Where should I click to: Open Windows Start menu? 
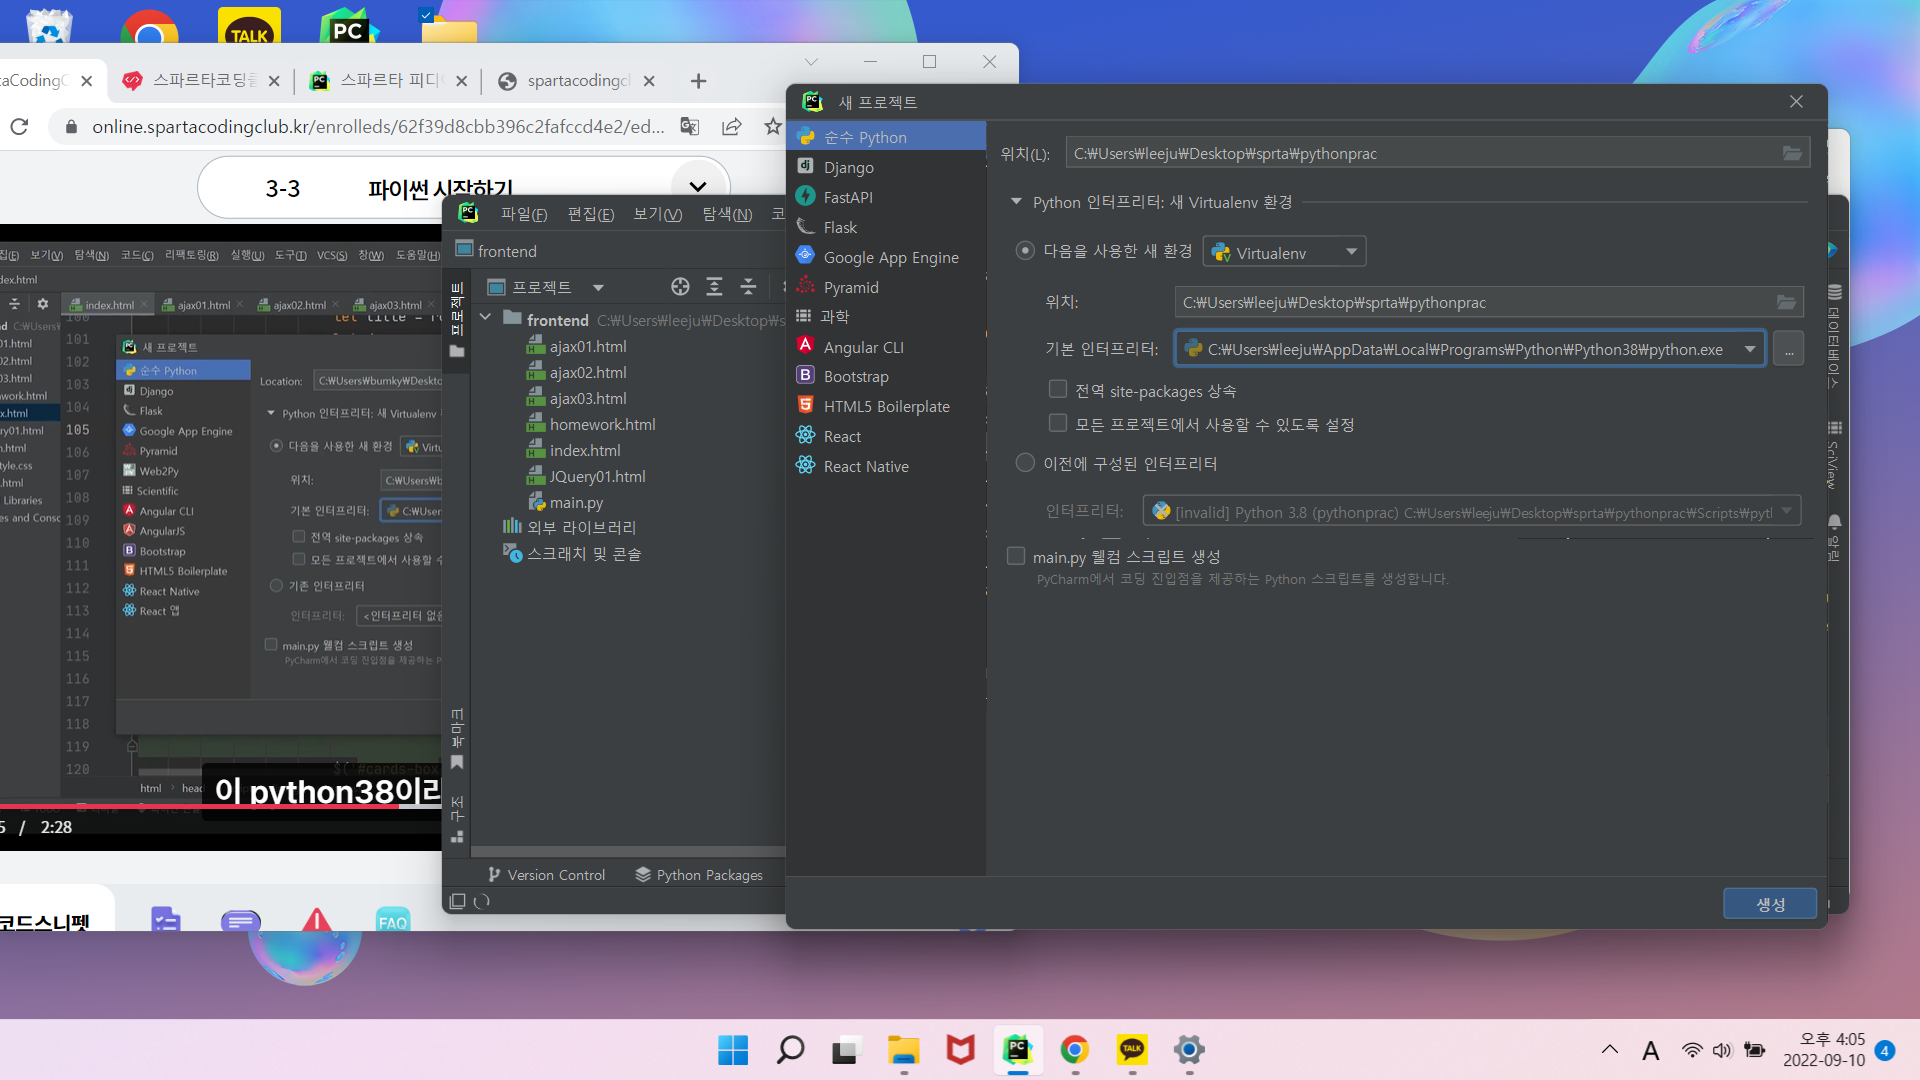733,1050
